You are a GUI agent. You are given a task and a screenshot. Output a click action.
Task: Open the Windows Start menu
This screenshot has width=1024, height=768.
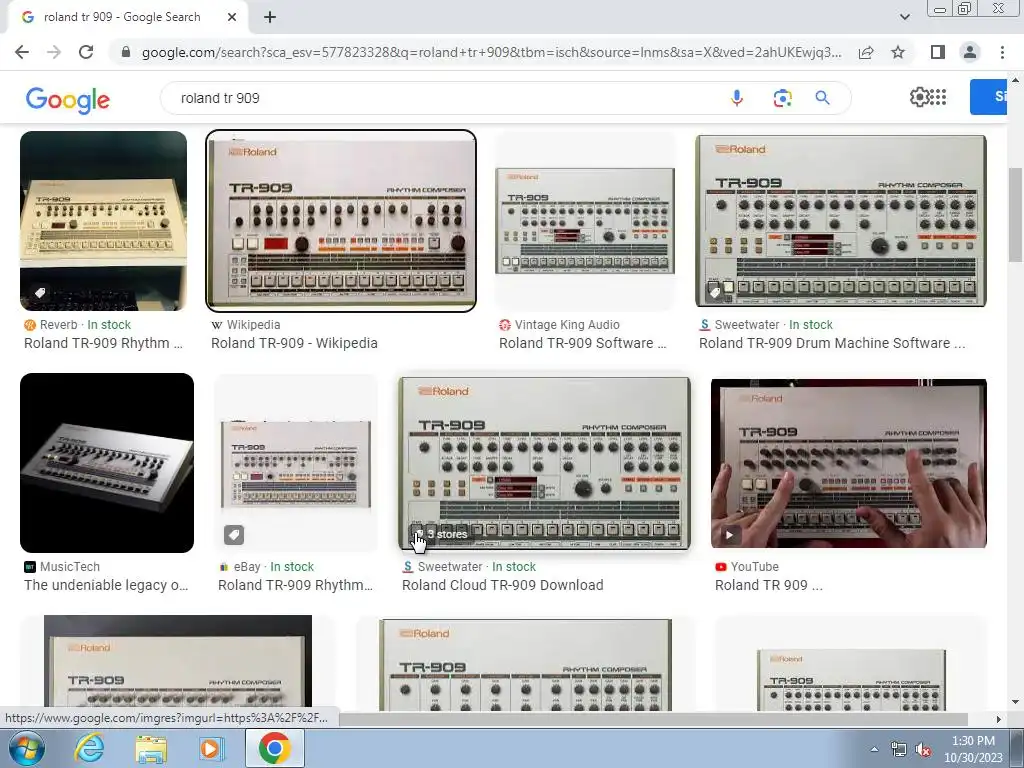pyautogui.click(x=26, y=748)
